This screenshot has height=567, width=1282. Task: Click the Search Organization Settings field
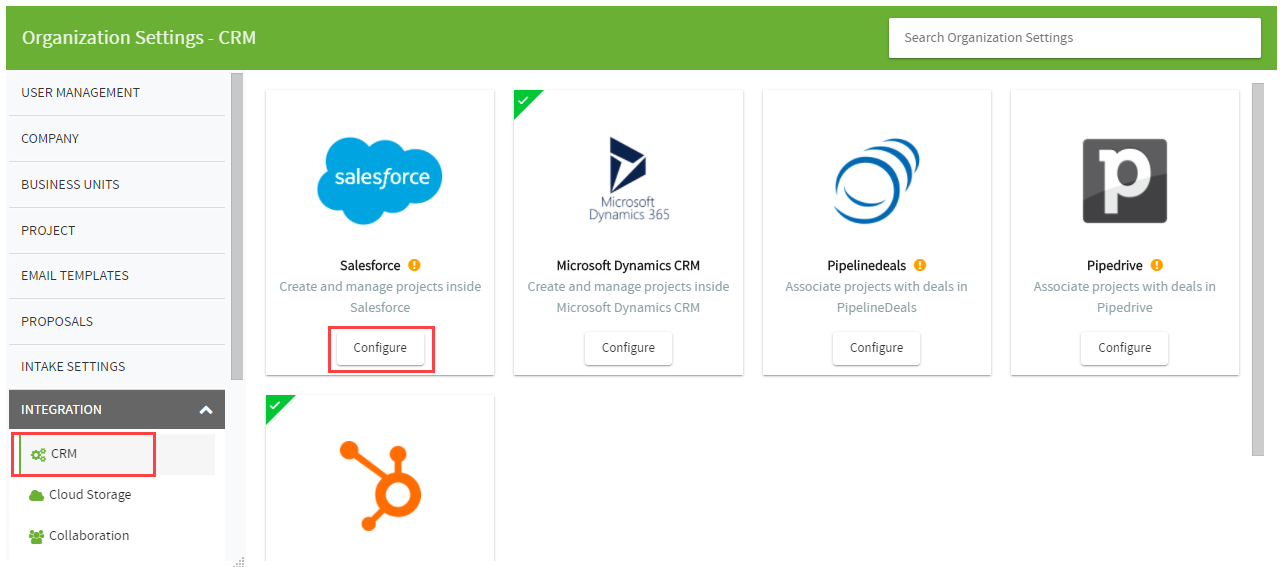(1075, 38)
